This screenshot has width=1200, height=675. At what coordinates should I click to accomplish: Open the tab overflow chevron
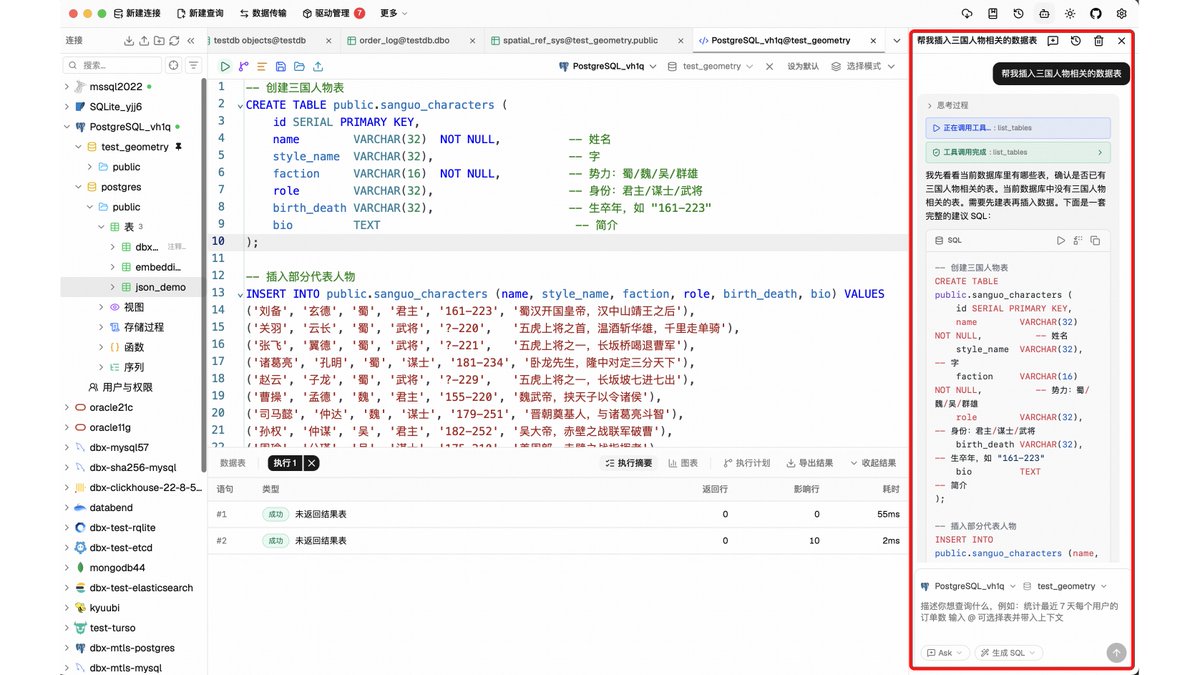[895, 41]
